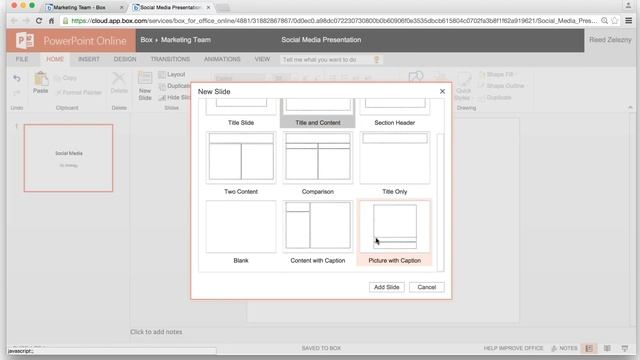
Task: Collapse the ribbon with the chevron
Action: click(x=630, y=107)
